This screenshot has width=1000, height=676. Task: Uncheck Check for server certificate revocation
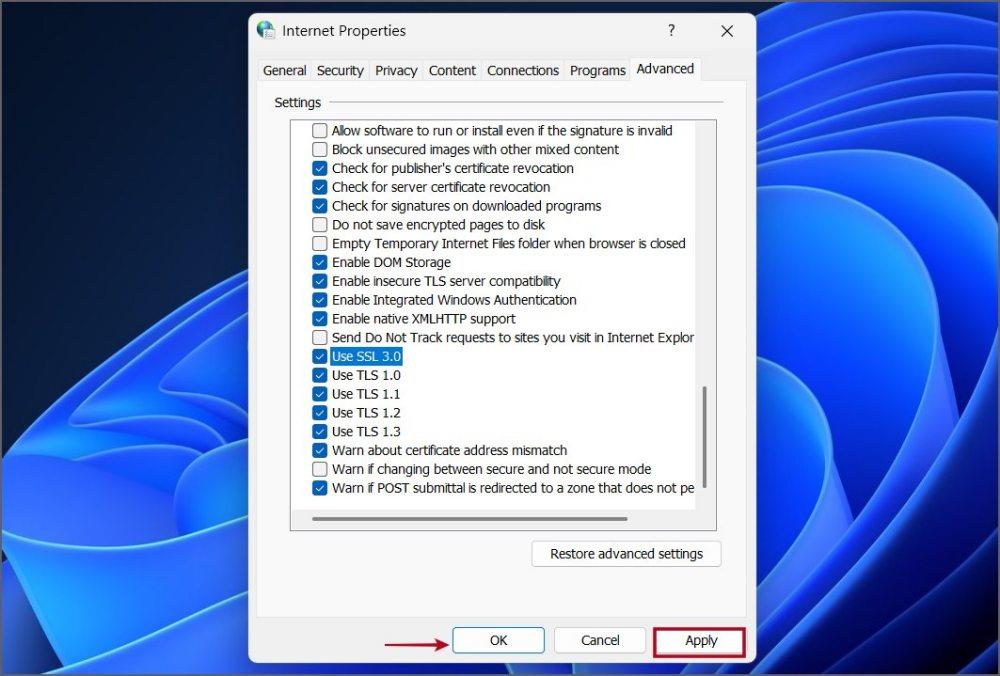[x=320, y=187]
